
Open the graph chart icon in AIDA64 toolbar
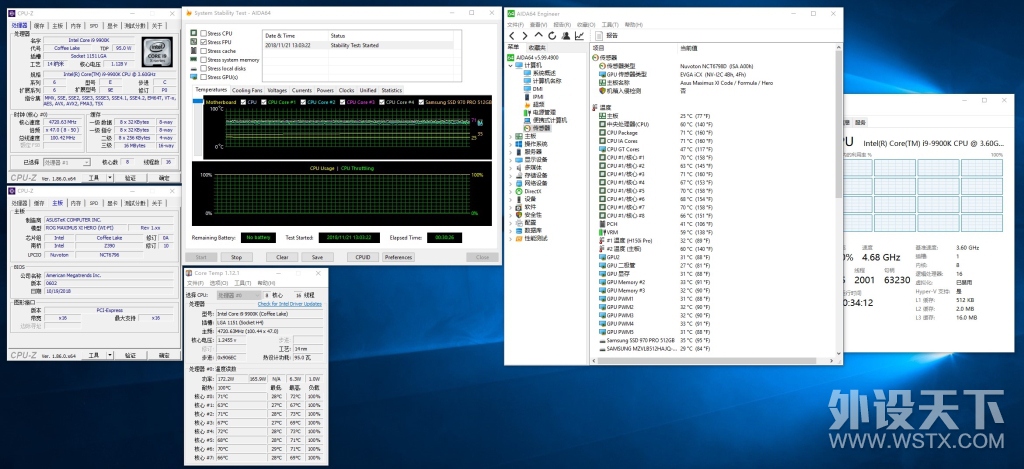click(x=579, y=36)
